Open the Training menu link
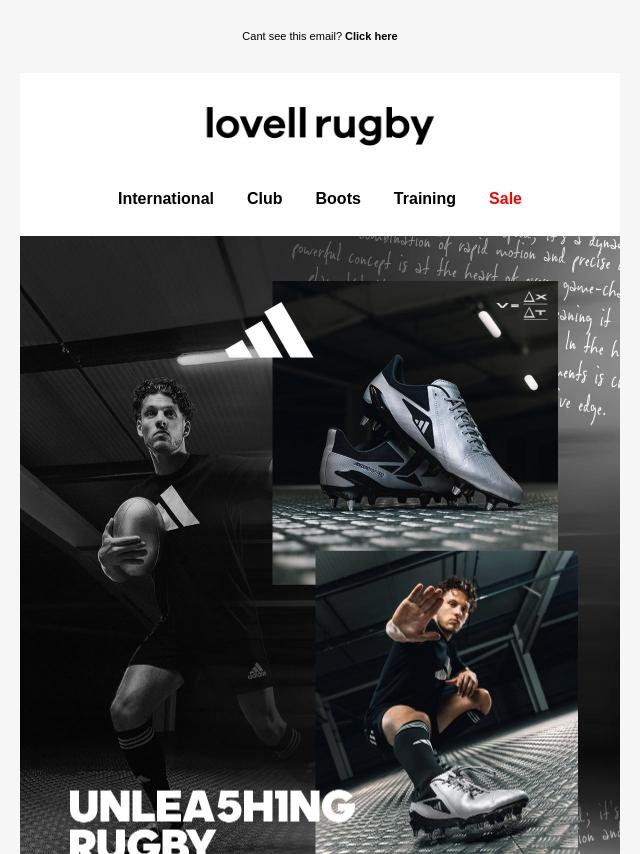Screen dimensions: 640x854 (x=424, y=198)
